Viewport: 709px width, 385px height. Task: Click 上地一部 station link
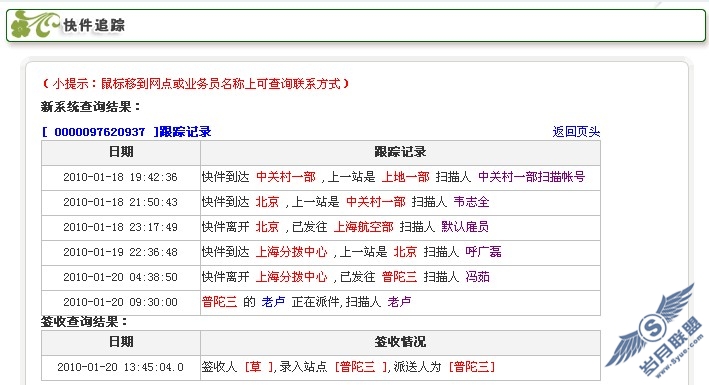click(406, 177)
